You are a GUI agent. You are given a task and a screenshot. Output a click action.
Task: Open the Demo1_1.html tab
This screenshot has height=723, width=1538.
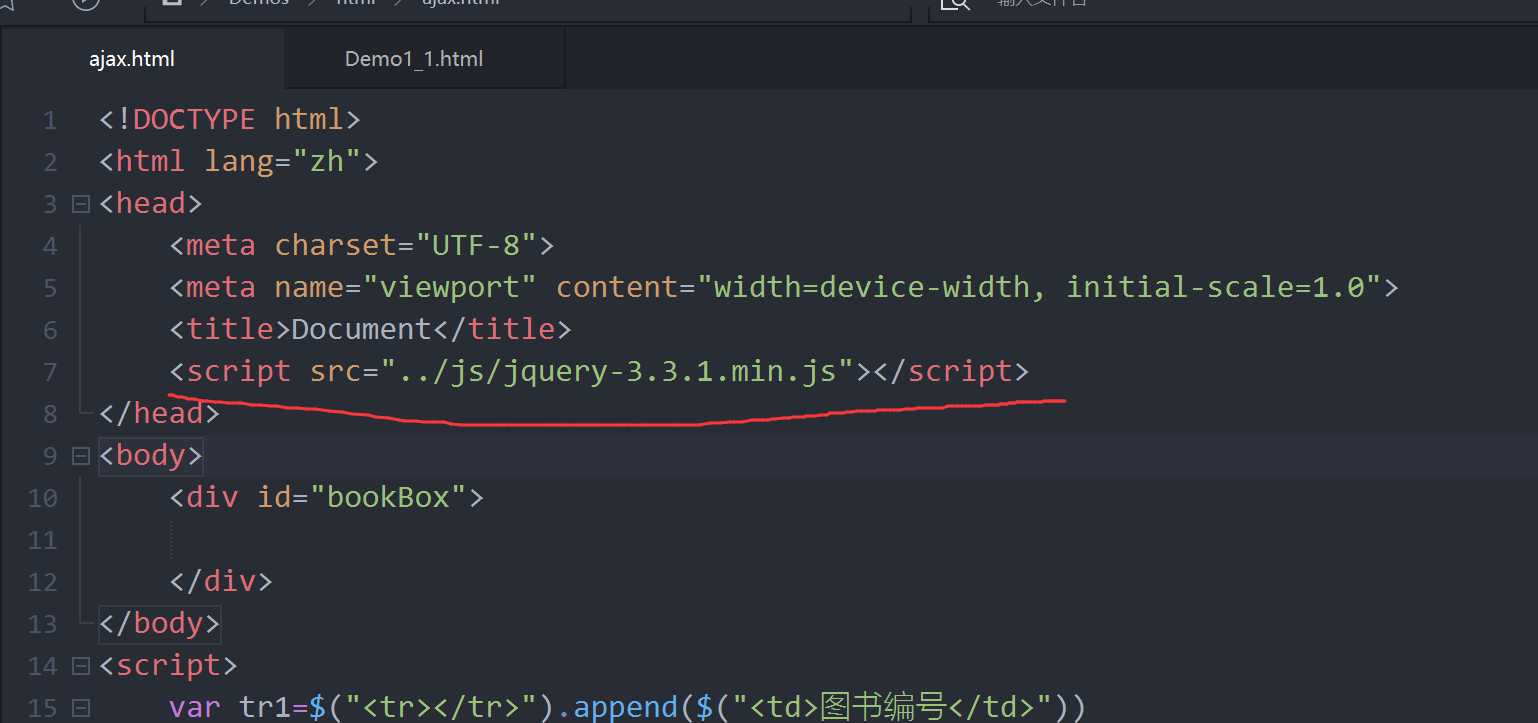(x=414, y=59)
